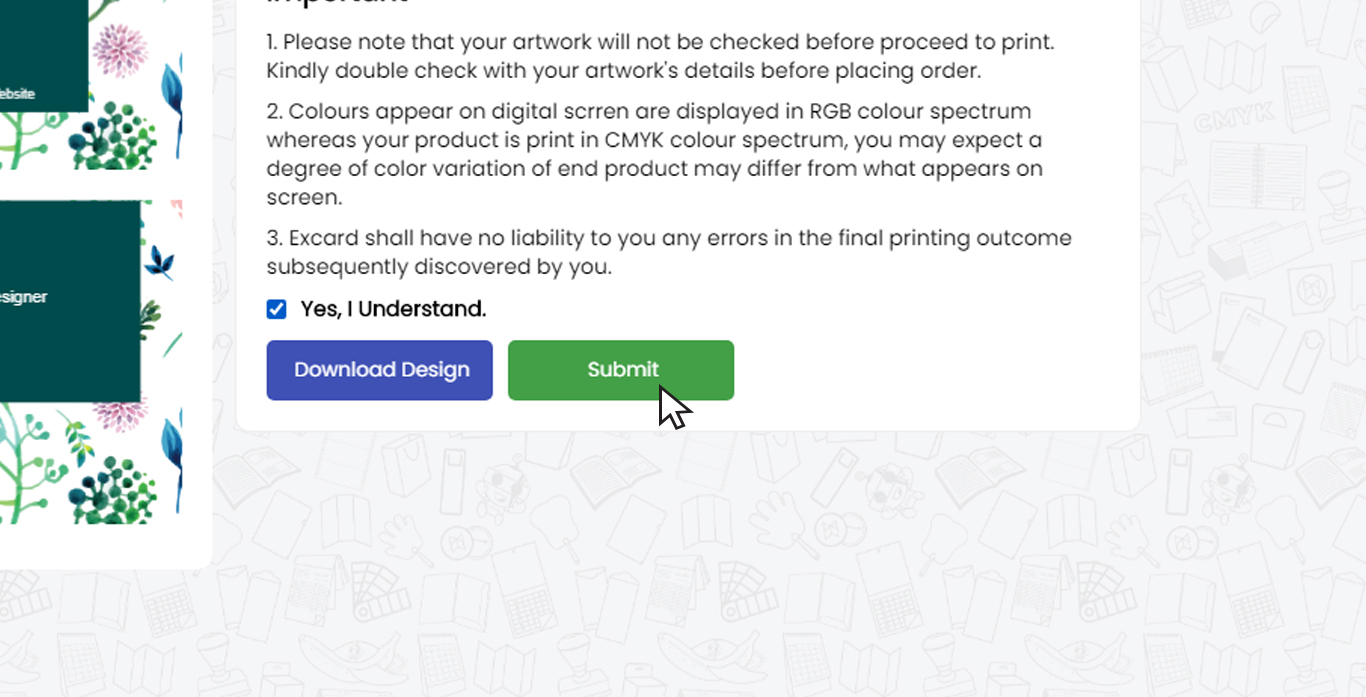Submit the design with the green button
This screenshot has height=697, width=1366.
coord(621,370)
